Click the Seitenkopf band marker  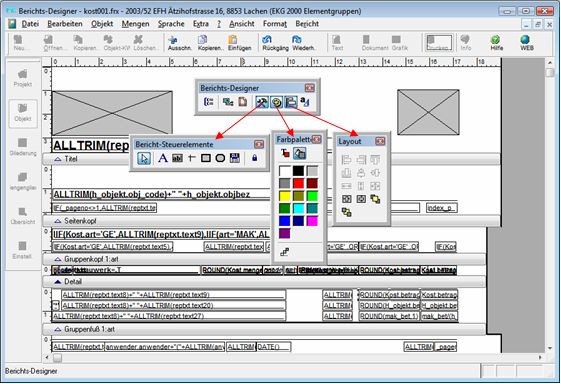(58, 221)
